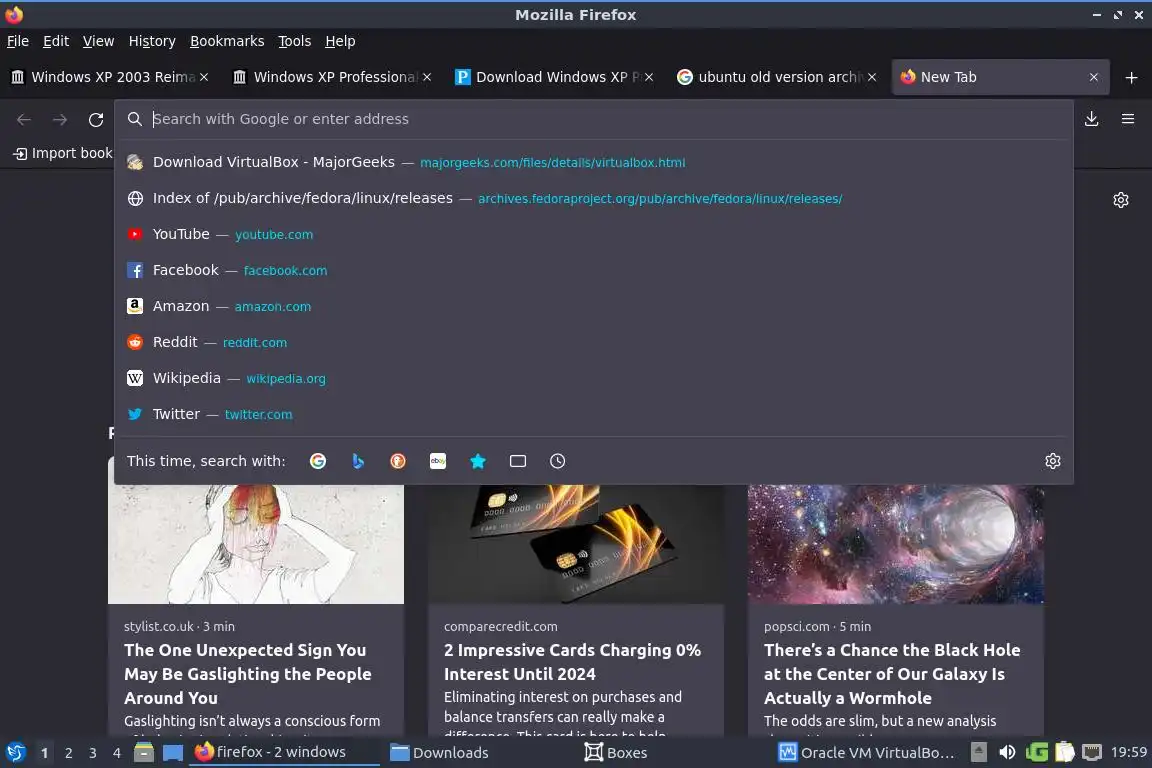Image resolution: width=1152 pixels, height=768 pixels.
Task: Open the Black Hole Wormhole headline
Action: [x=892, y=674]
